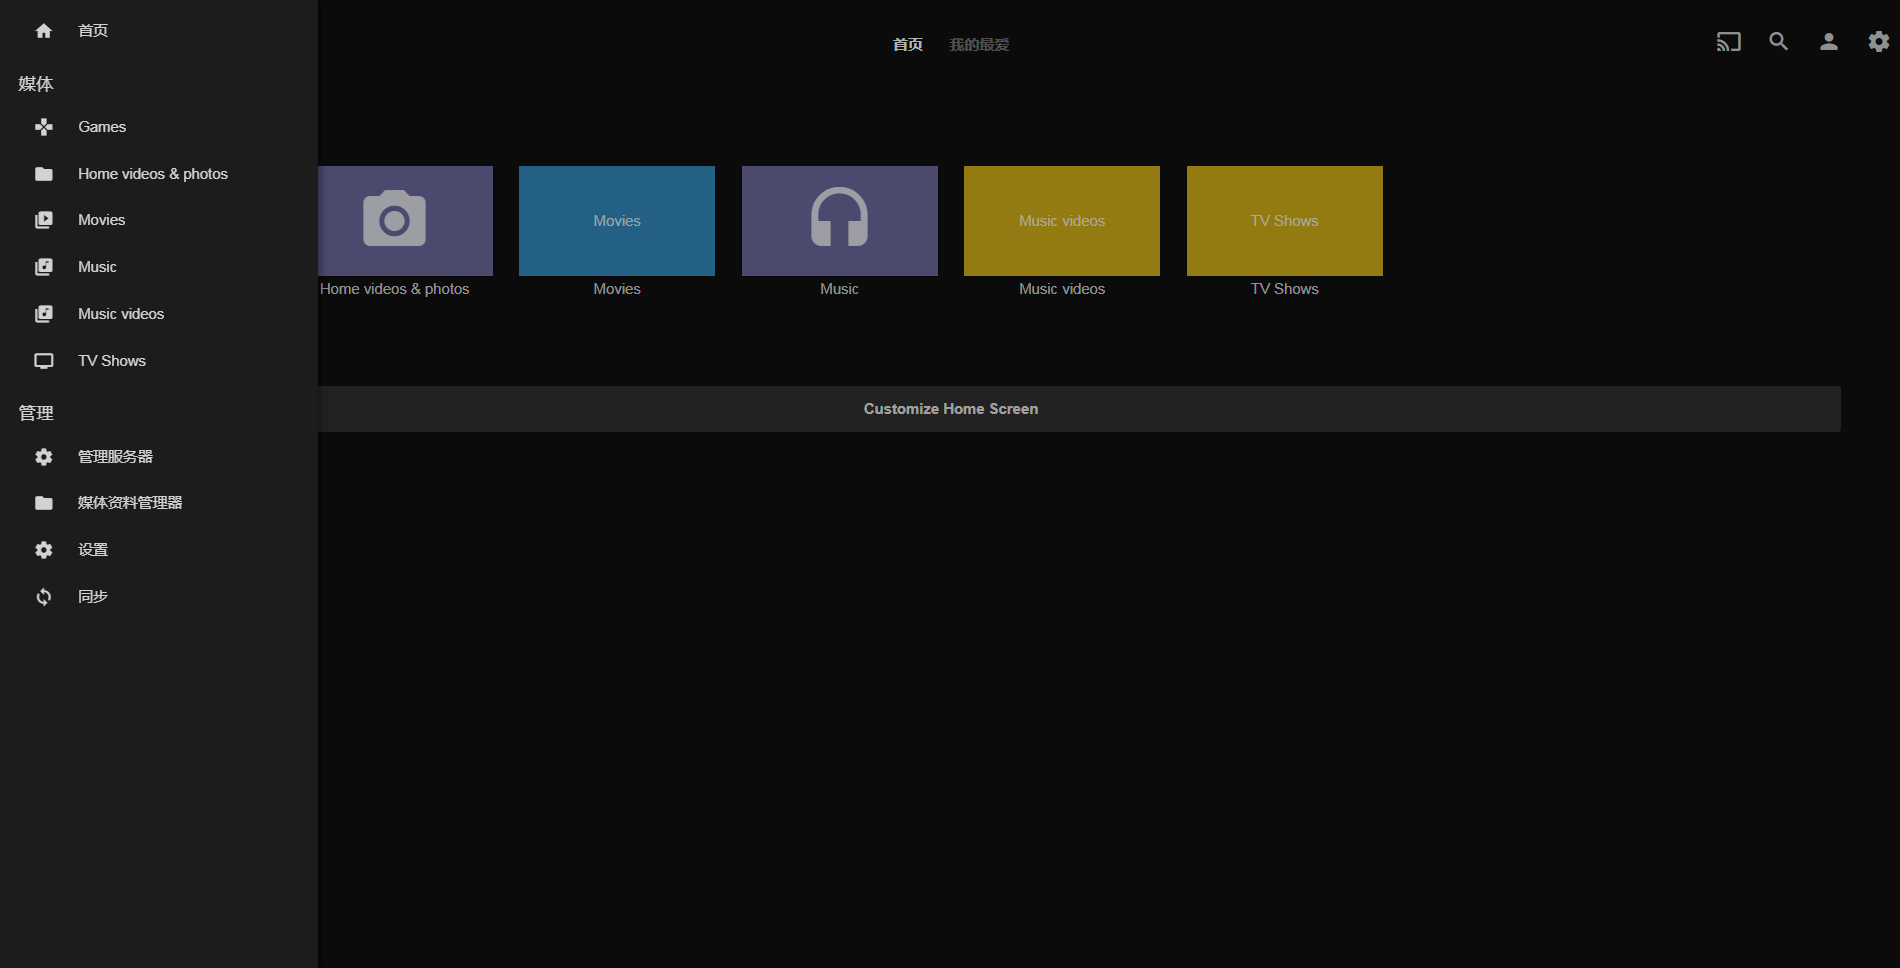Select Music videos in the sidebar
This screenshot has height=968, width=1900.
(159, 314)
